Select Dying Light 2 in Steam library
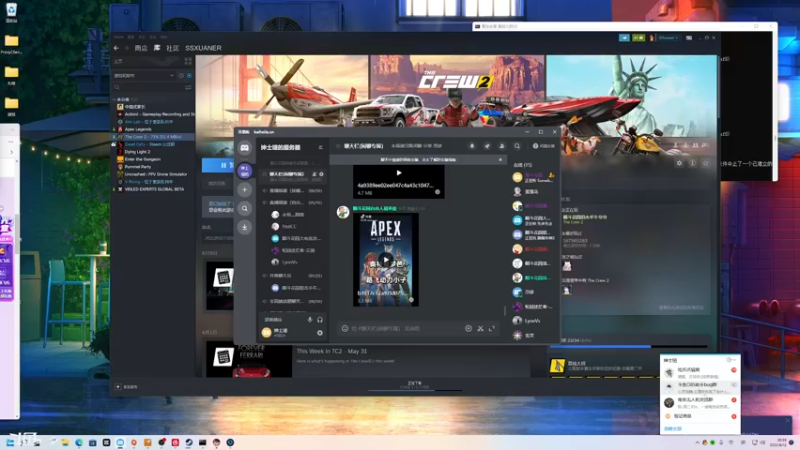This screenshot has width=800, height=450. tap(137, 152)
